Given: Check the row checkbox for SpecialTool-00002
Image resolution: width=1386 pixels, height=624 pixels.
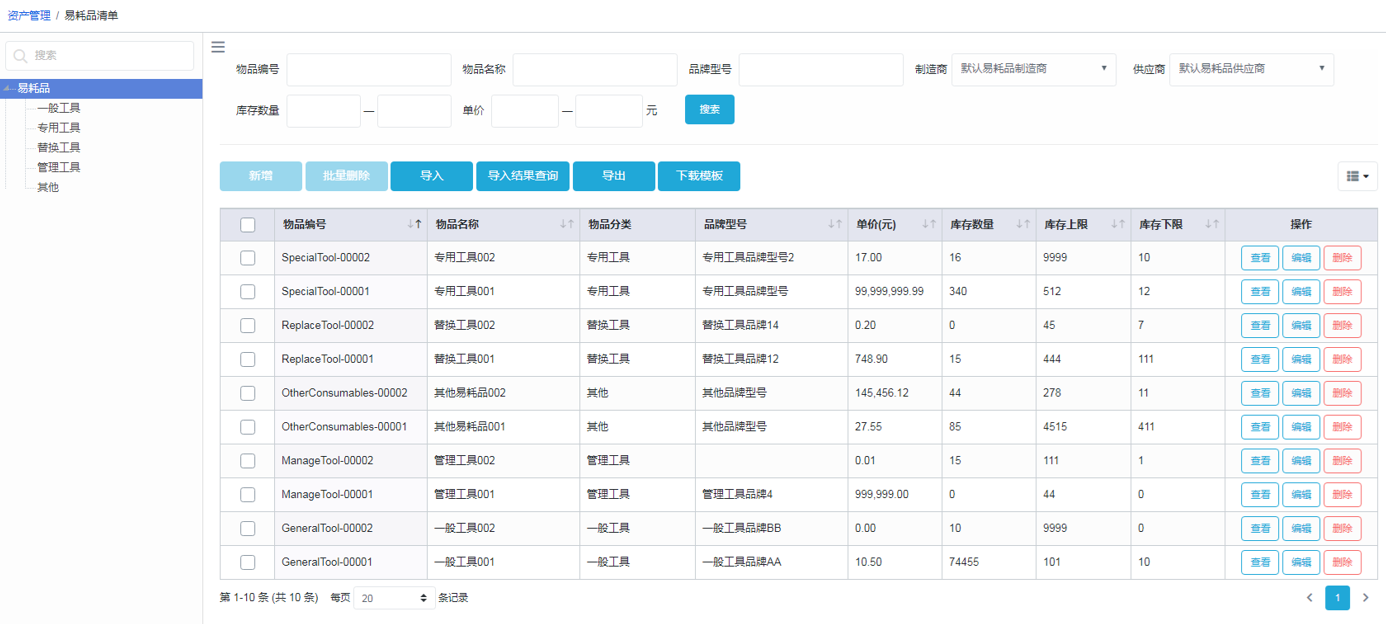Looking at the screenshot, I should coord(247,257).
